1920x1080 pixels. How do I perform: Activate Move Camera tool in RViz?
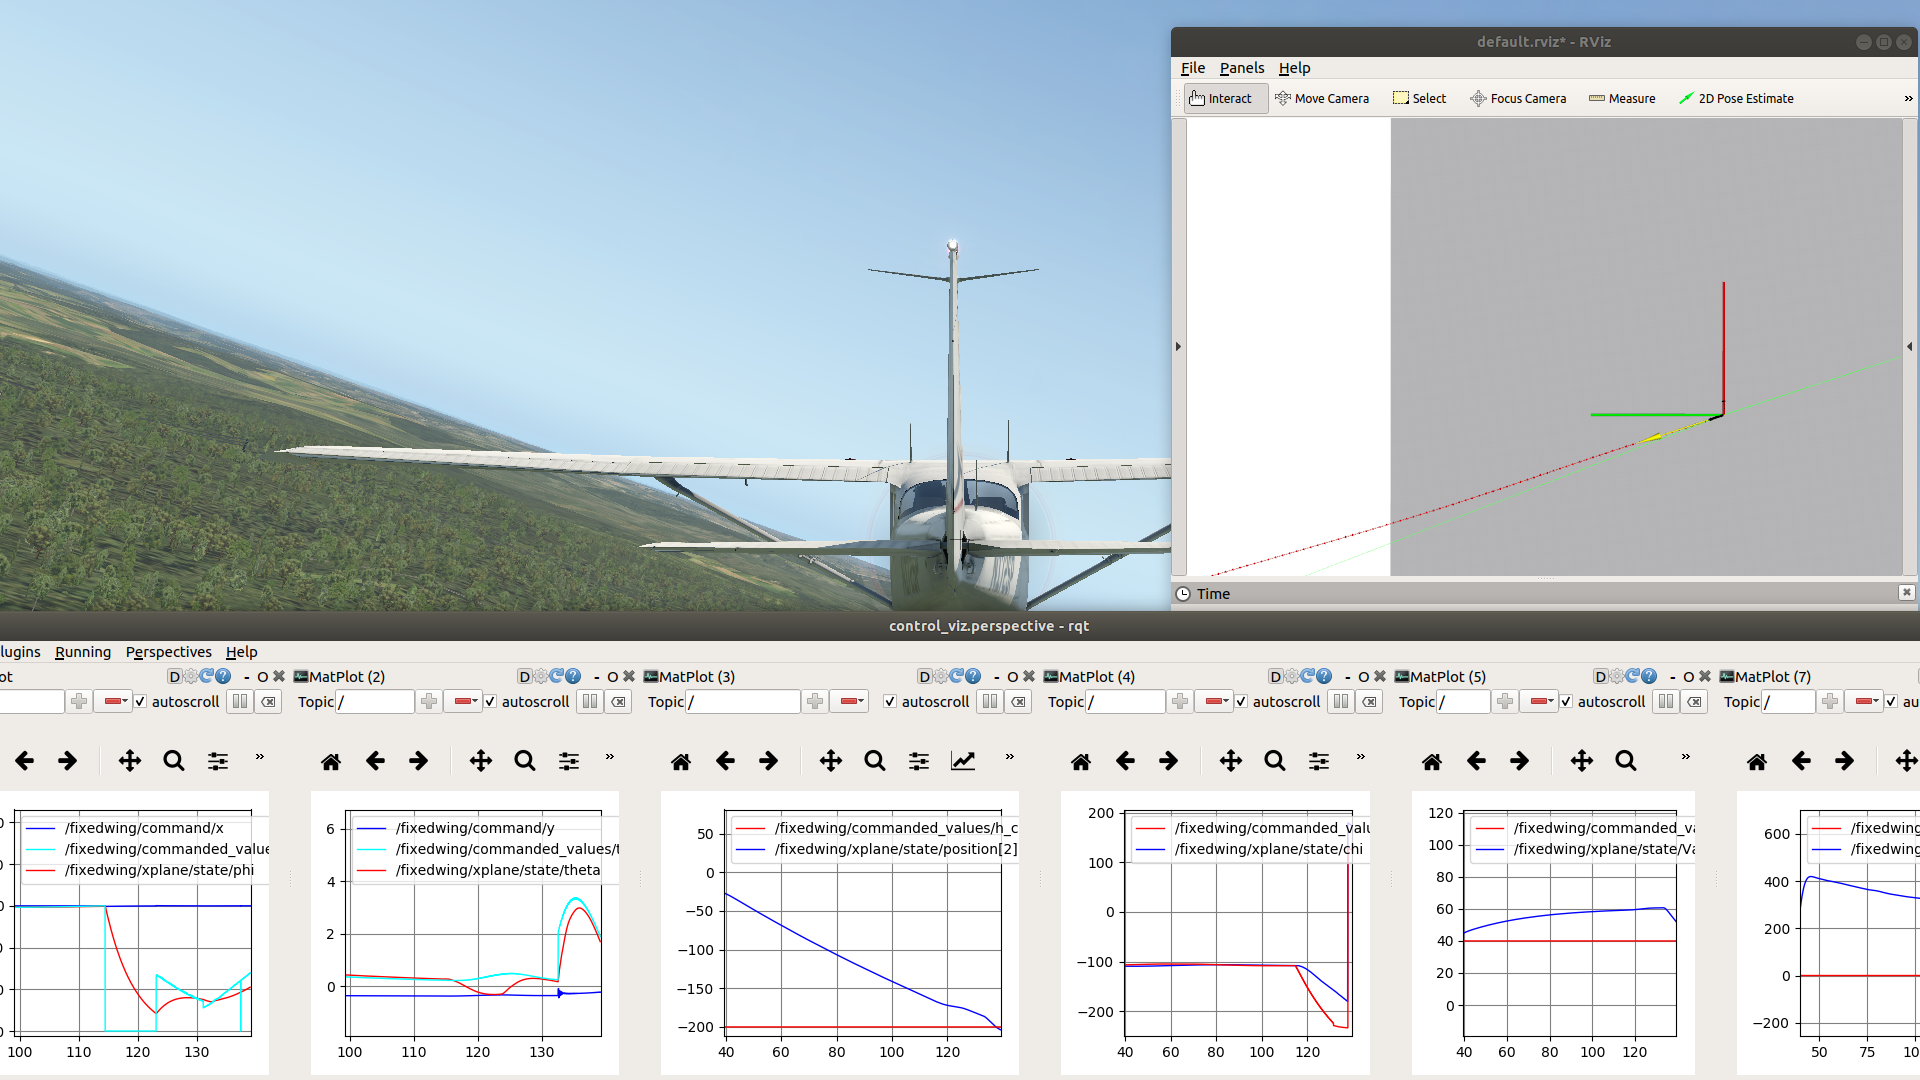[1322, 98]
